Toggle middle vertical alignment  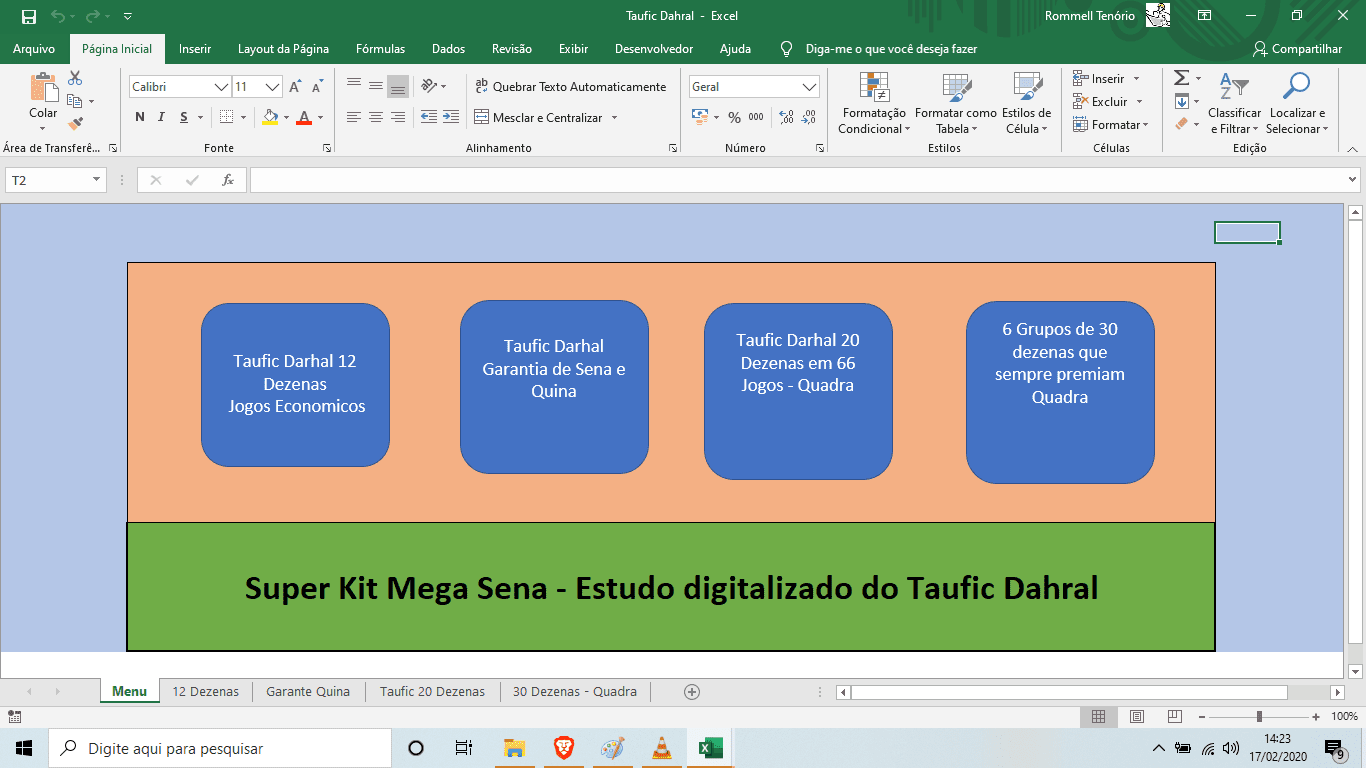click(x=376, y=87)
